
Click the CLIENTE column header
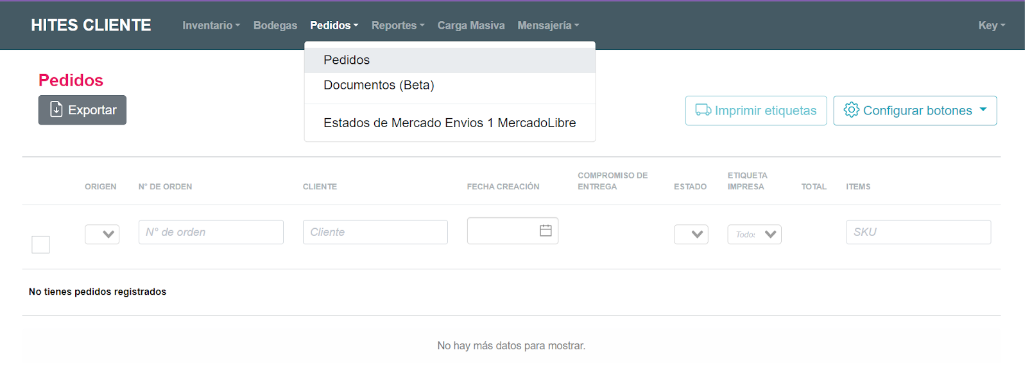320,187
